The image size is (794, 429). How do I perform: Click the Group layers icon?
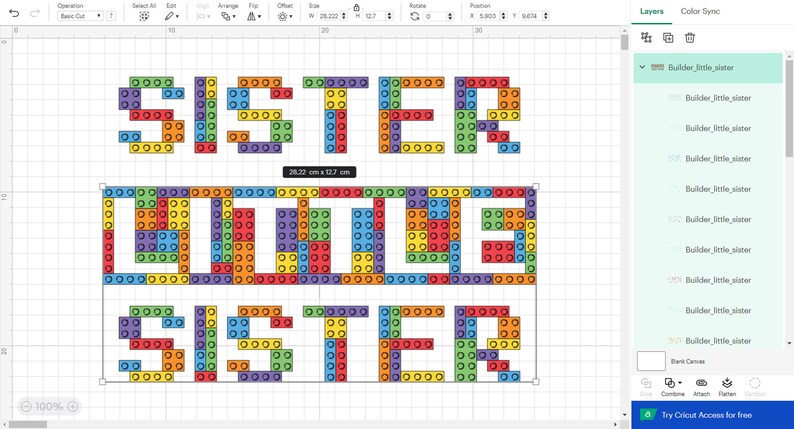[x=646, y=37]
